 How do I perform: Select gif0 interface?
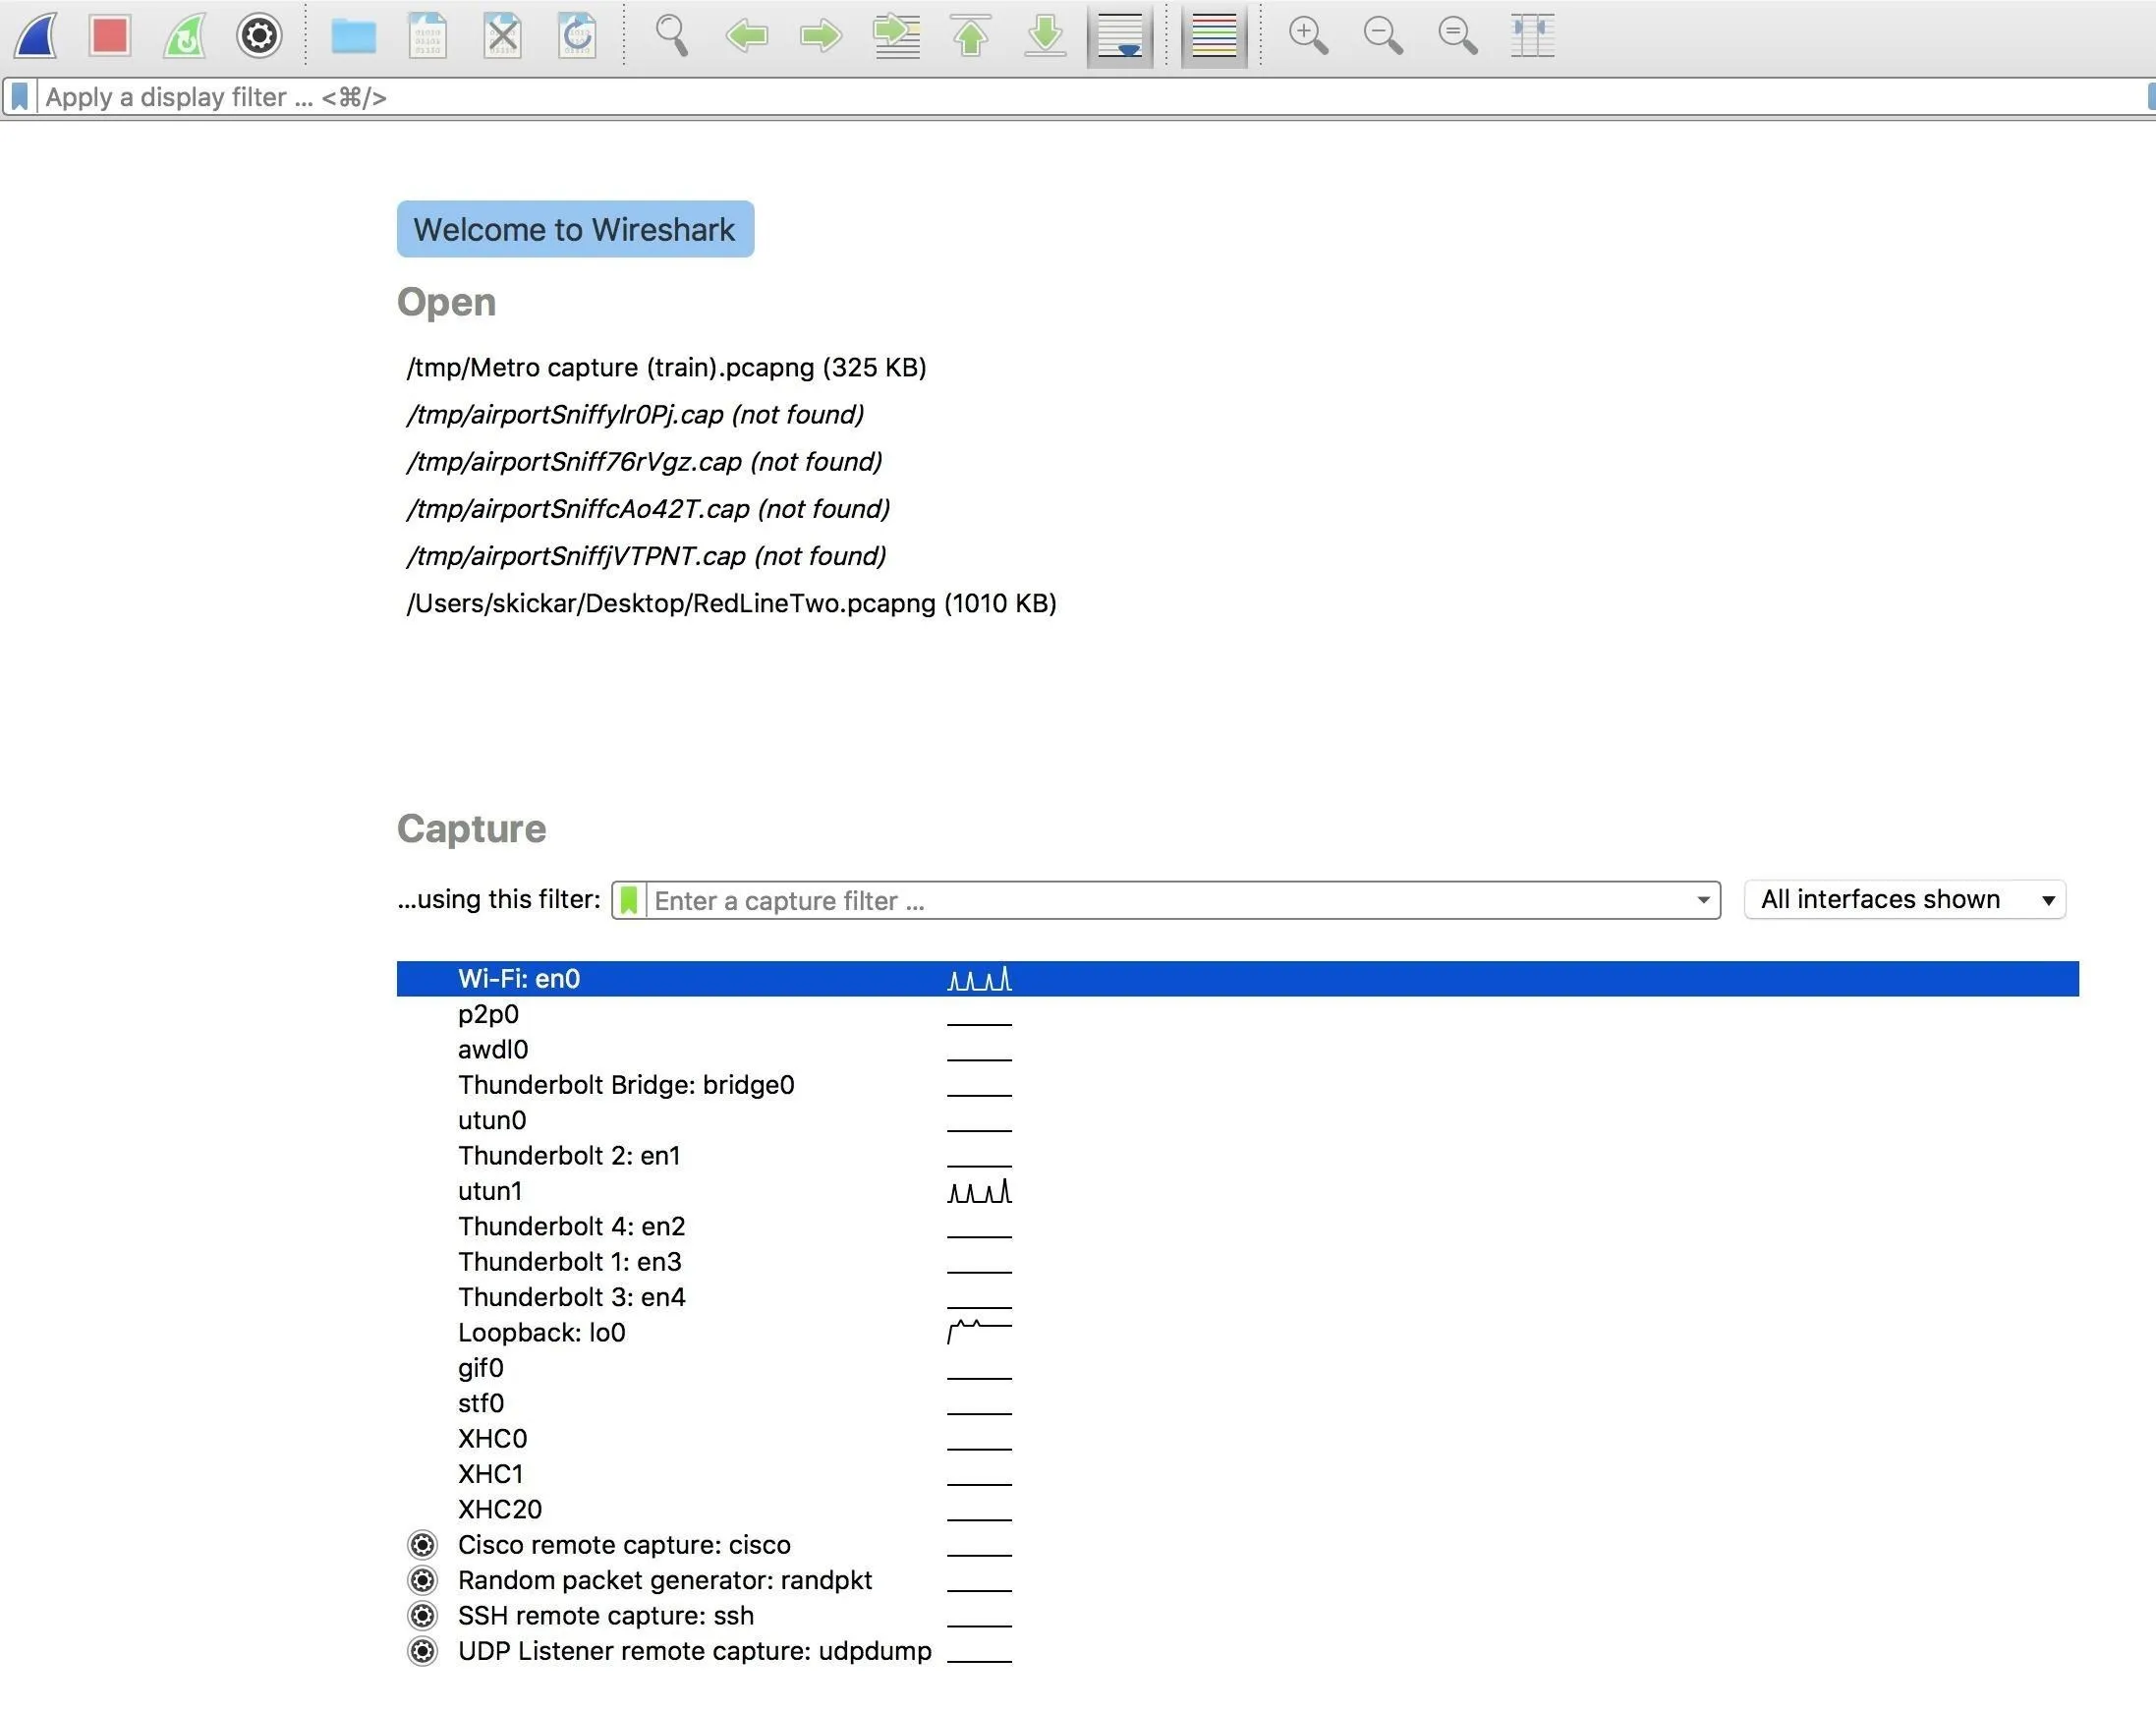(1238, 1367)
